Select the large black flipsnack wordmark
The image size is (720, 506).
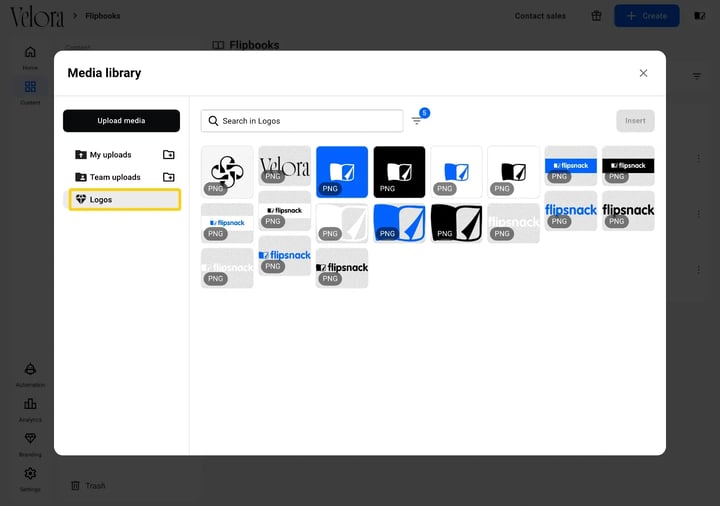[628, 211]
